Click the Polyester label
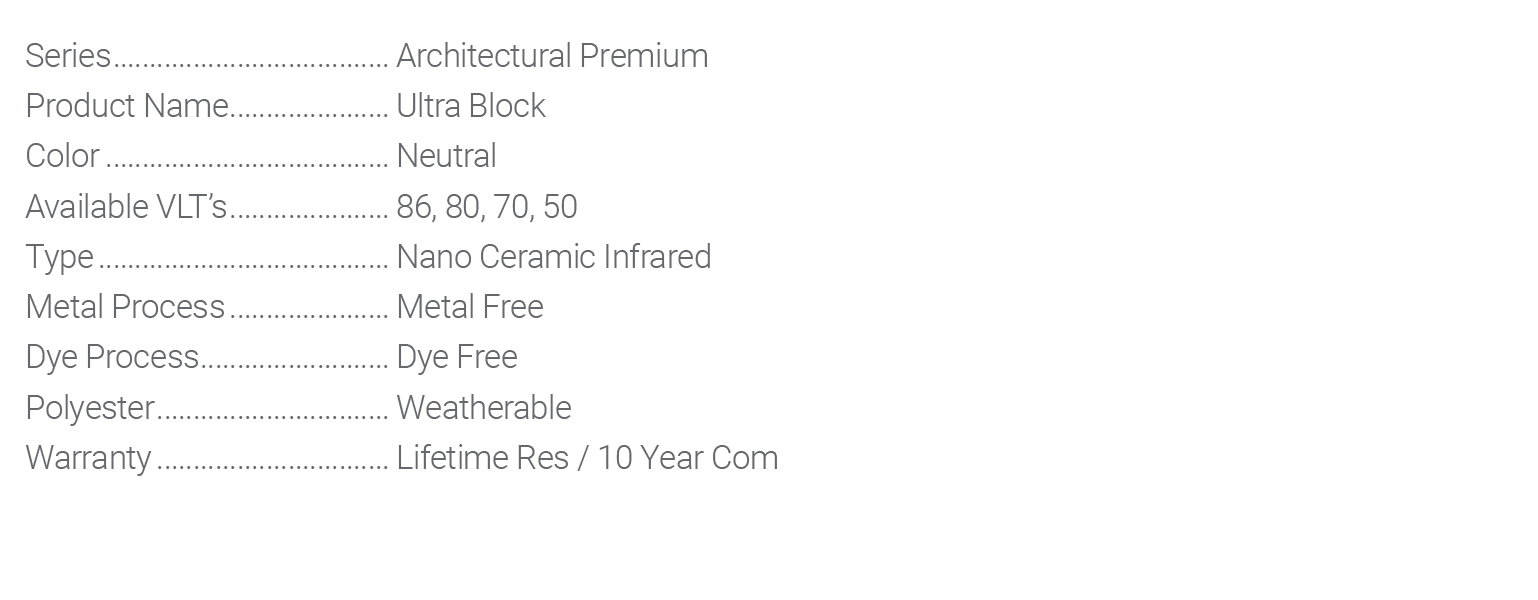 (90, 408)
